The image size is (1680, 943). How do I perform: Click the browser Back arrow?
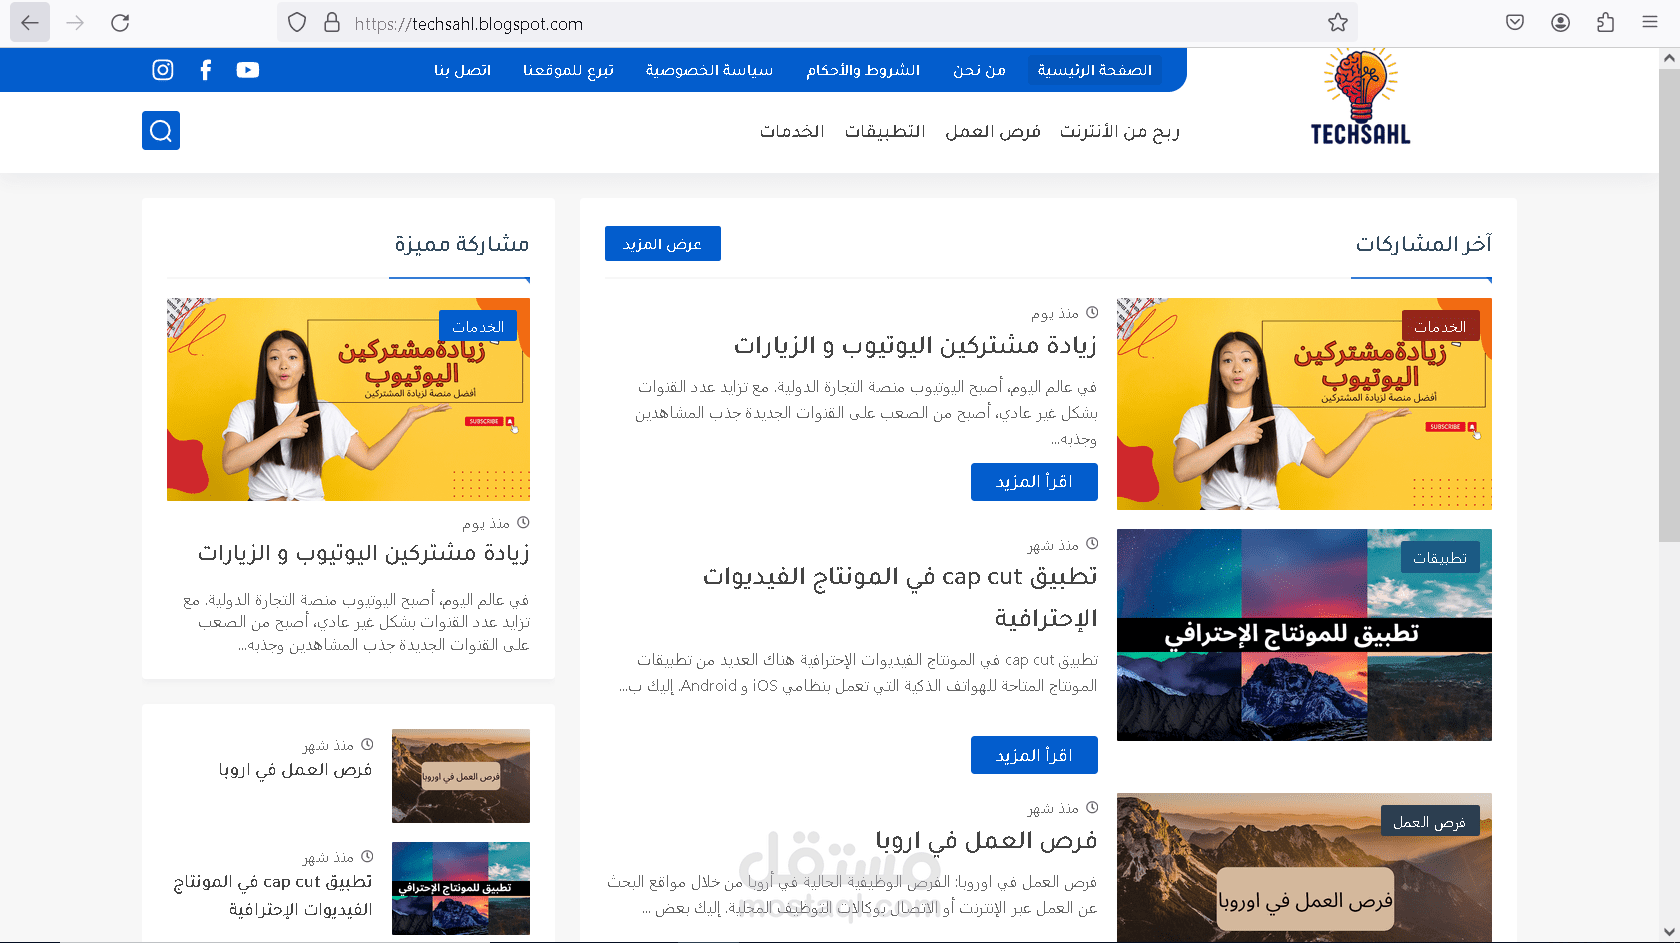click(x=30, y=22)
